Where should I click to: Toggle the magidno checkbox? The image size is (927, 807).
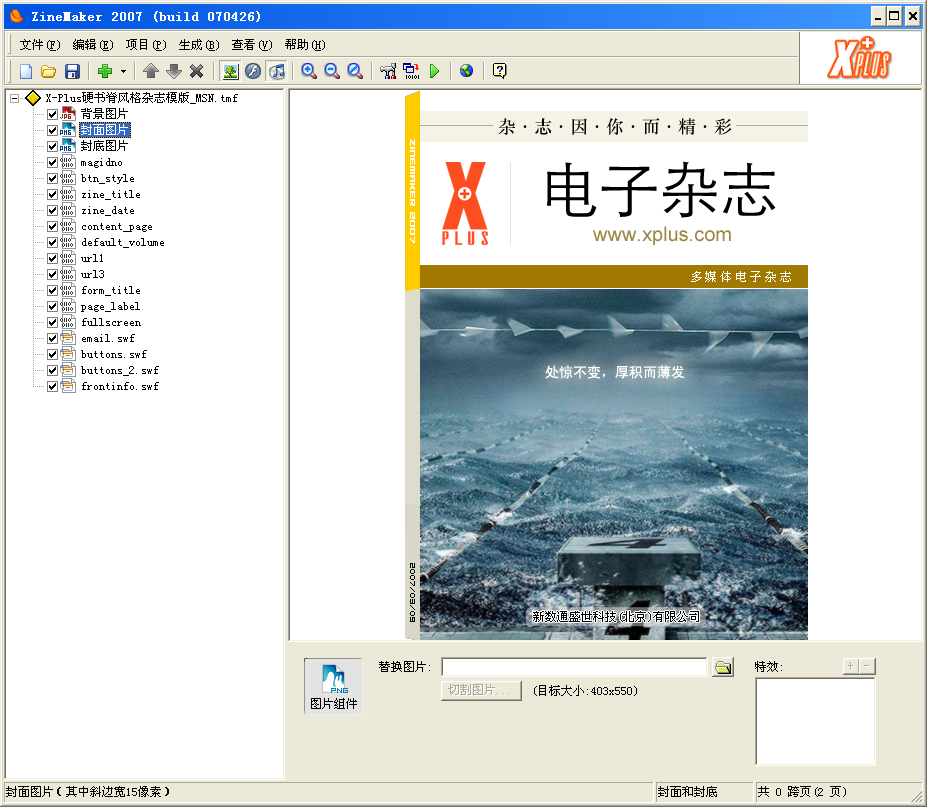[53, 163]
